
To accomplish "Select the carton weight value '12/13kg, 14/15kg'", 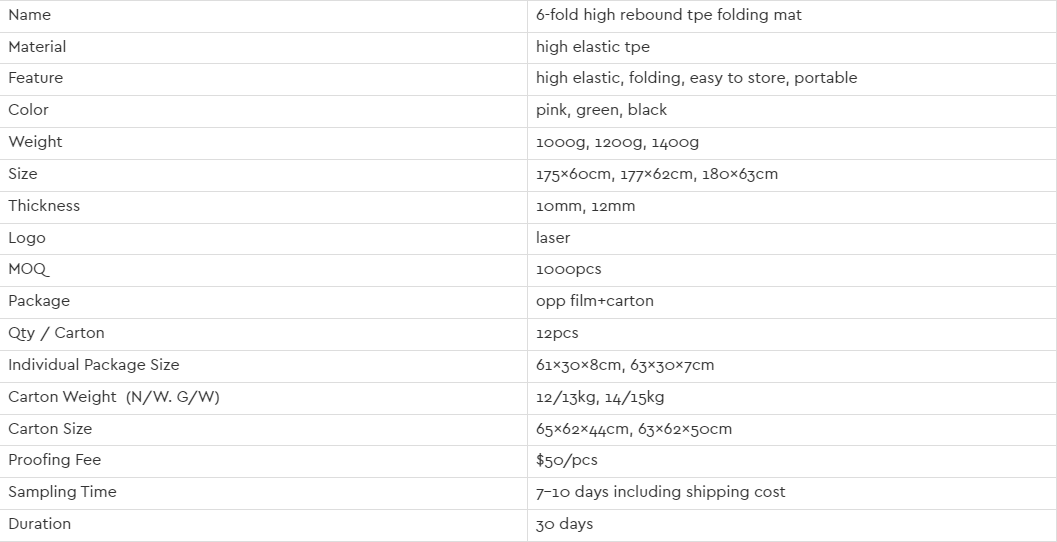I will coord(600,397).
